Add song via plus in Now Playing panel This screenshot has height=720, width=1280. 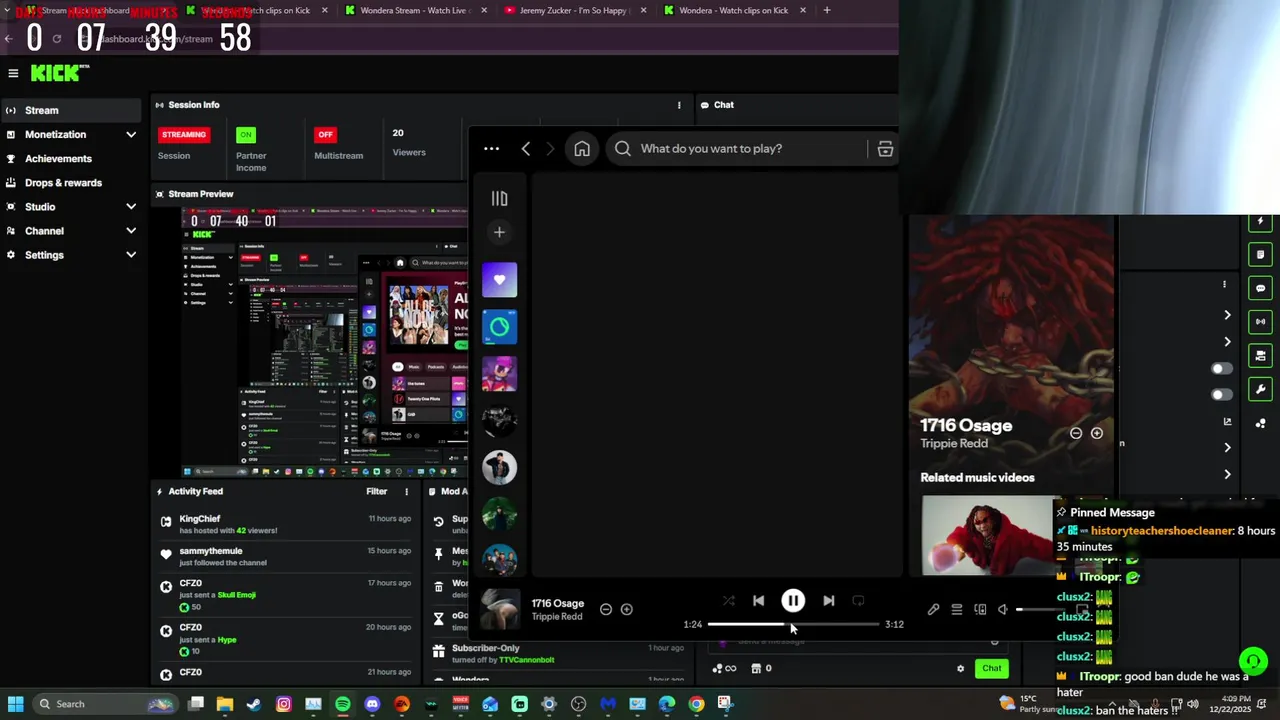(1097, 433)
